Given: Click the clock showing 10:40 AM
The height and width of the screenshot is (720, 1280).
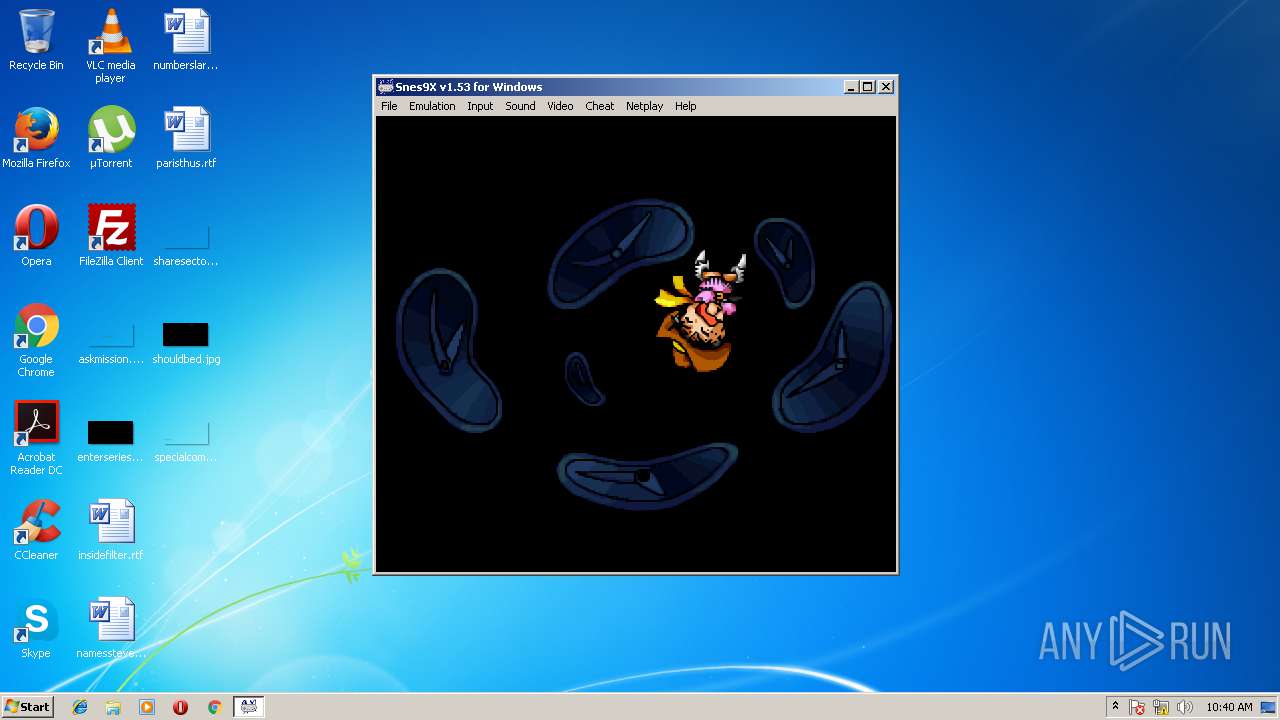Looking at the screenshot, I should click(1229, 707).
